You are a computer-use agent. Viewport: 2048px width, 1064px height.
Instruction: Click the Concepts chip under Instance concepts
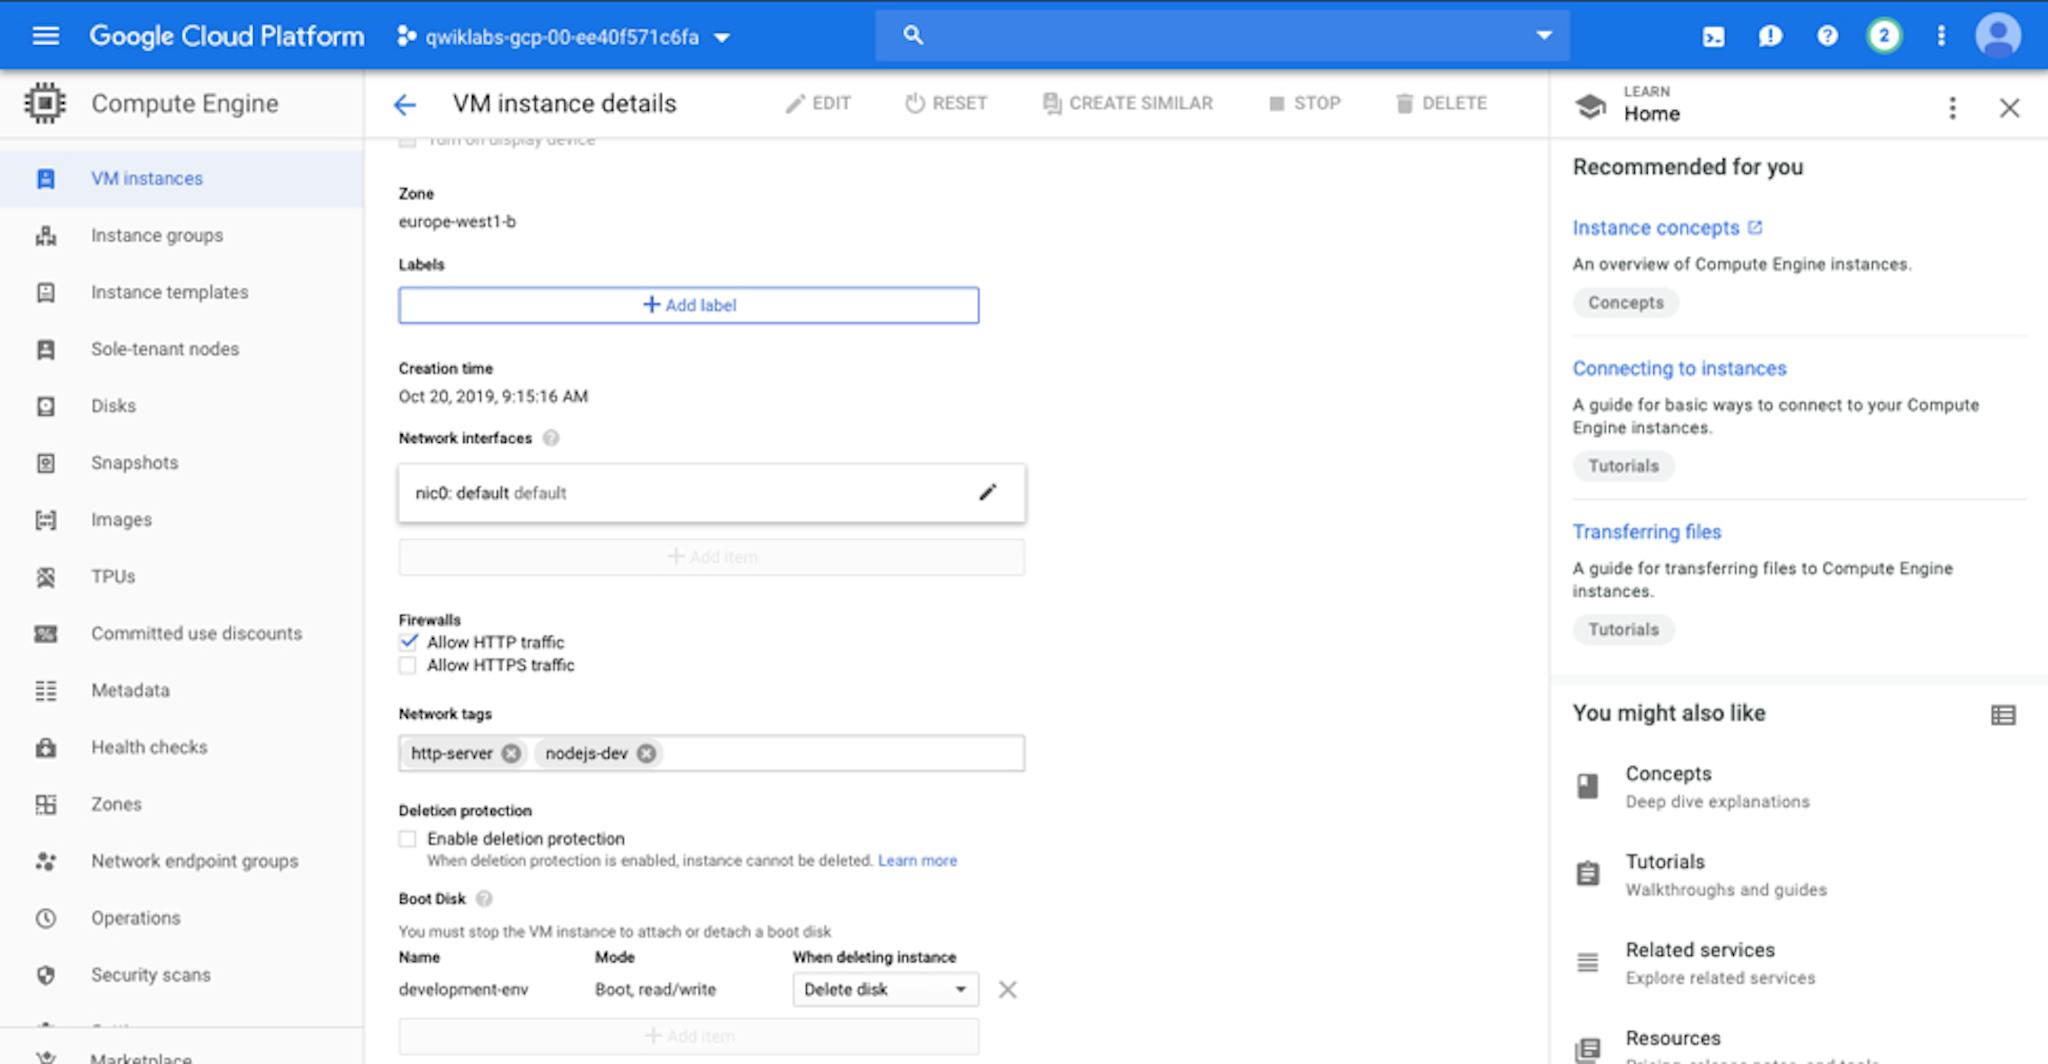pyautogui.click(x=1626, y=302)
